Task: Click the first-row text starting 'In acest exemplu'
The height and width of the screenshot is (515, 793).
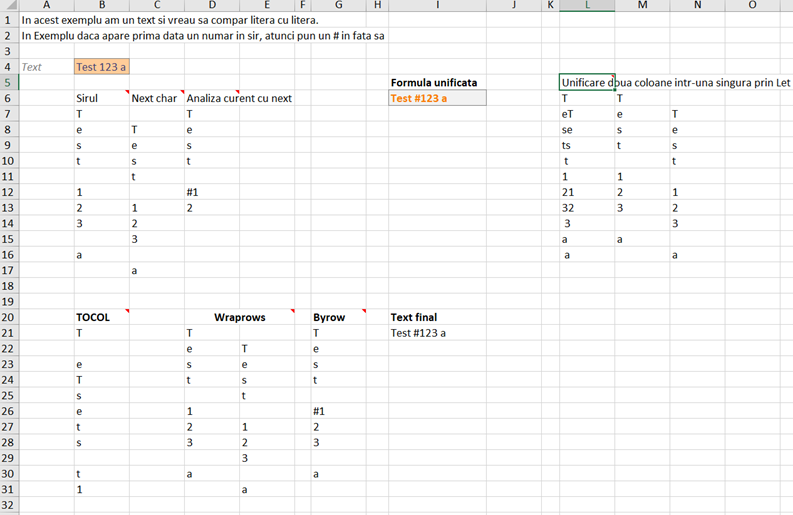Action: [x=170, y=20]
